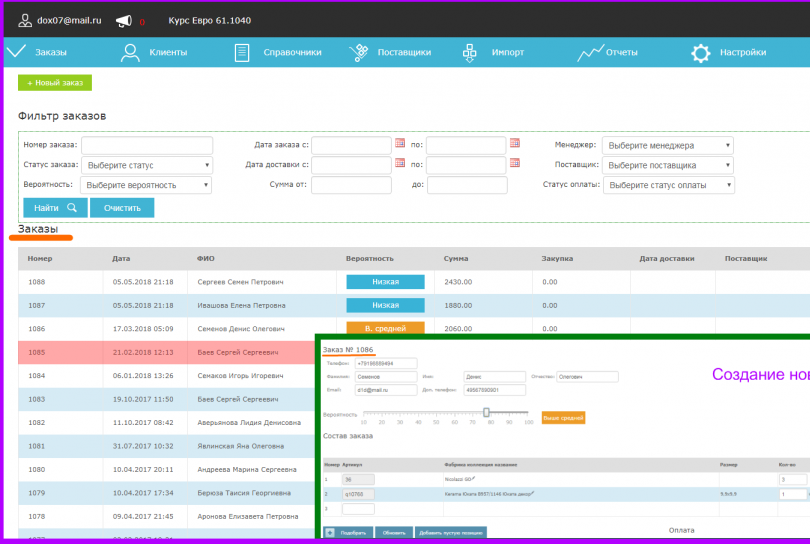Click the probability slider handle in order 1086
Screen dimensions: 810x544
coord(486,412)
